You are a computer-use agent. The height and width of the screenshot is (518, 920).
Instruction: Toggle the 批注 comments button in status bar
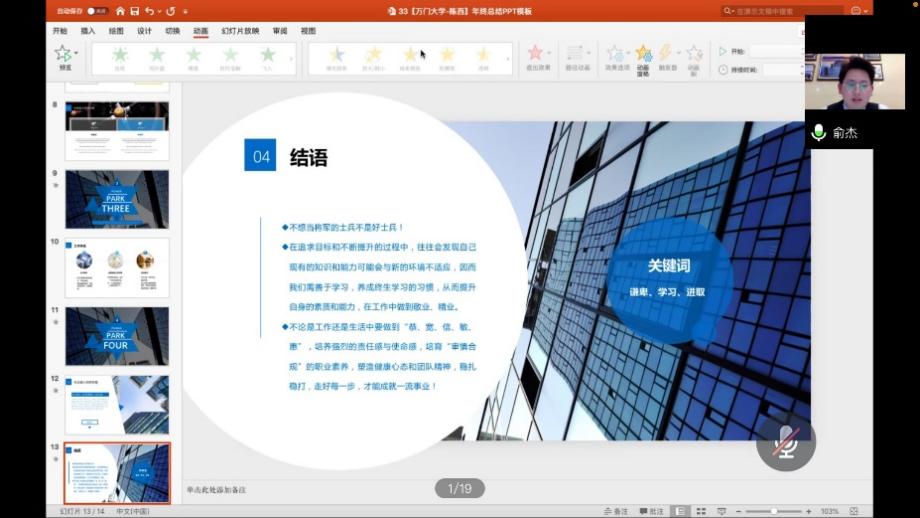click(x=651, y=512)
